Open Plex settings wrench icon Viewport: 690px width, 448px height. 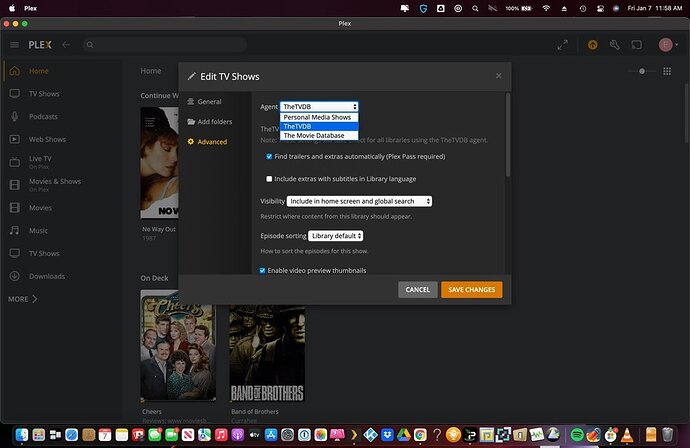(615, 45)
